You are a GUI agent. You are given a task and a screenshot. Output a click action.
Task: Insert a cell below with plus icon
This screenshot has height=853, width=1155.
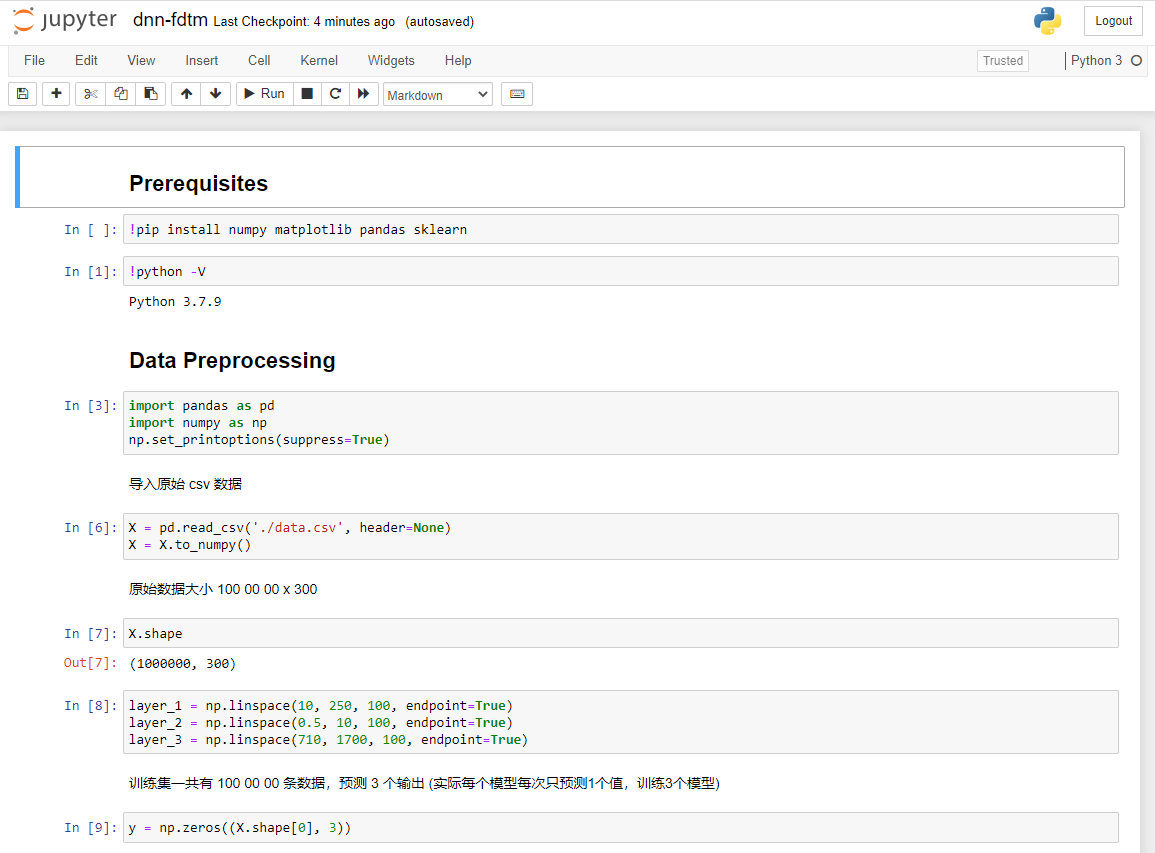pyautogui.click(x=56, y=94)
